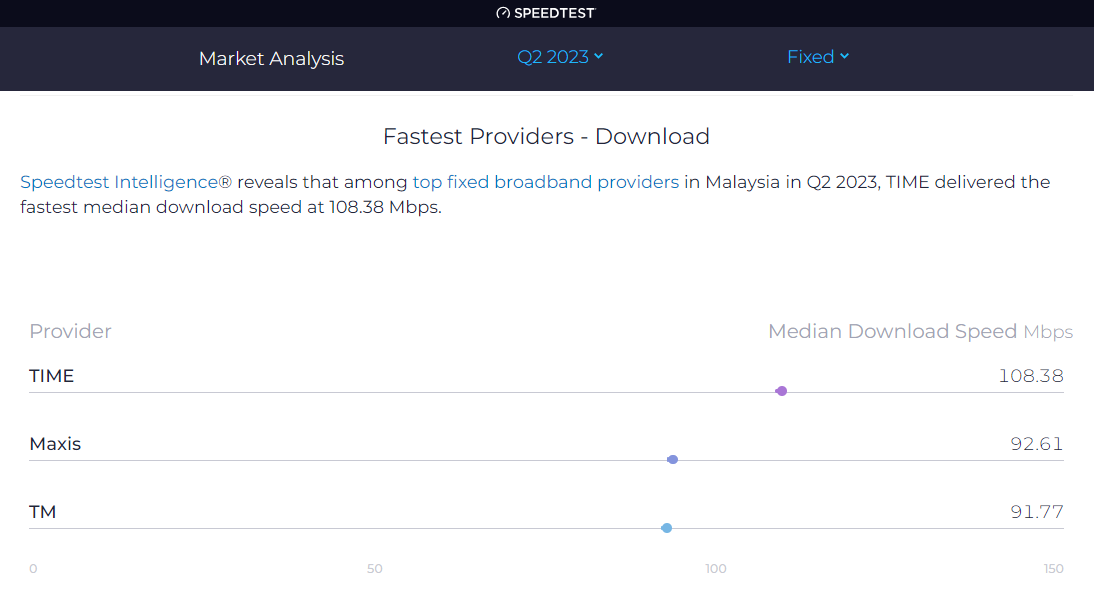The width and height of the screenshot is (1094, 615).
Task: Open the Speedtest Intelligence link
Action: [x=126, y=182]
